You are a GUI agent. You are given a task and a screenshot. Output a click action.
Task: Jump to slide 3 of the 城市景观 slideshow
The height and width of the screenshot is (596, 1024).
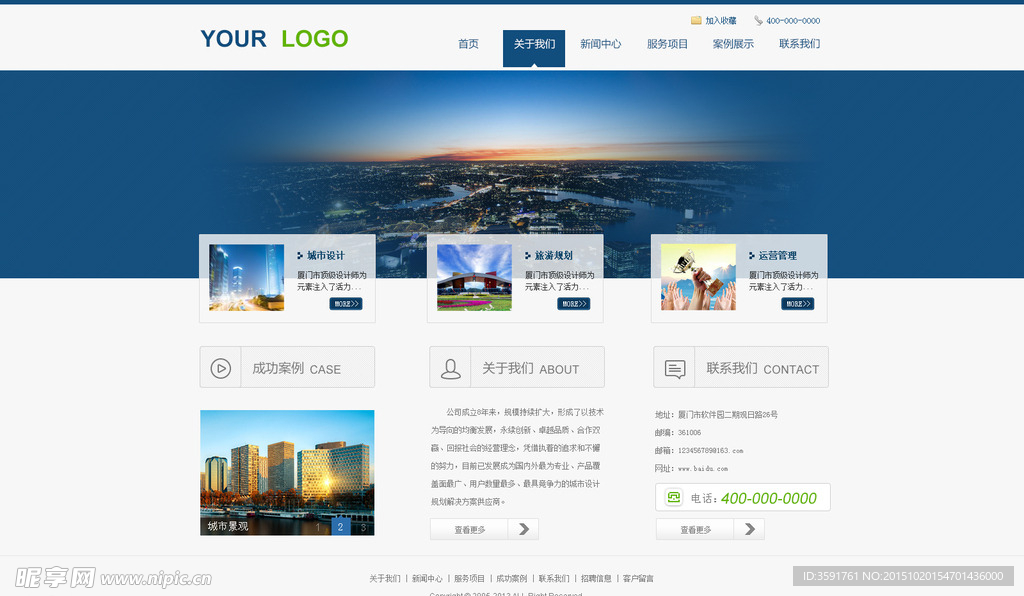[363, 527]
